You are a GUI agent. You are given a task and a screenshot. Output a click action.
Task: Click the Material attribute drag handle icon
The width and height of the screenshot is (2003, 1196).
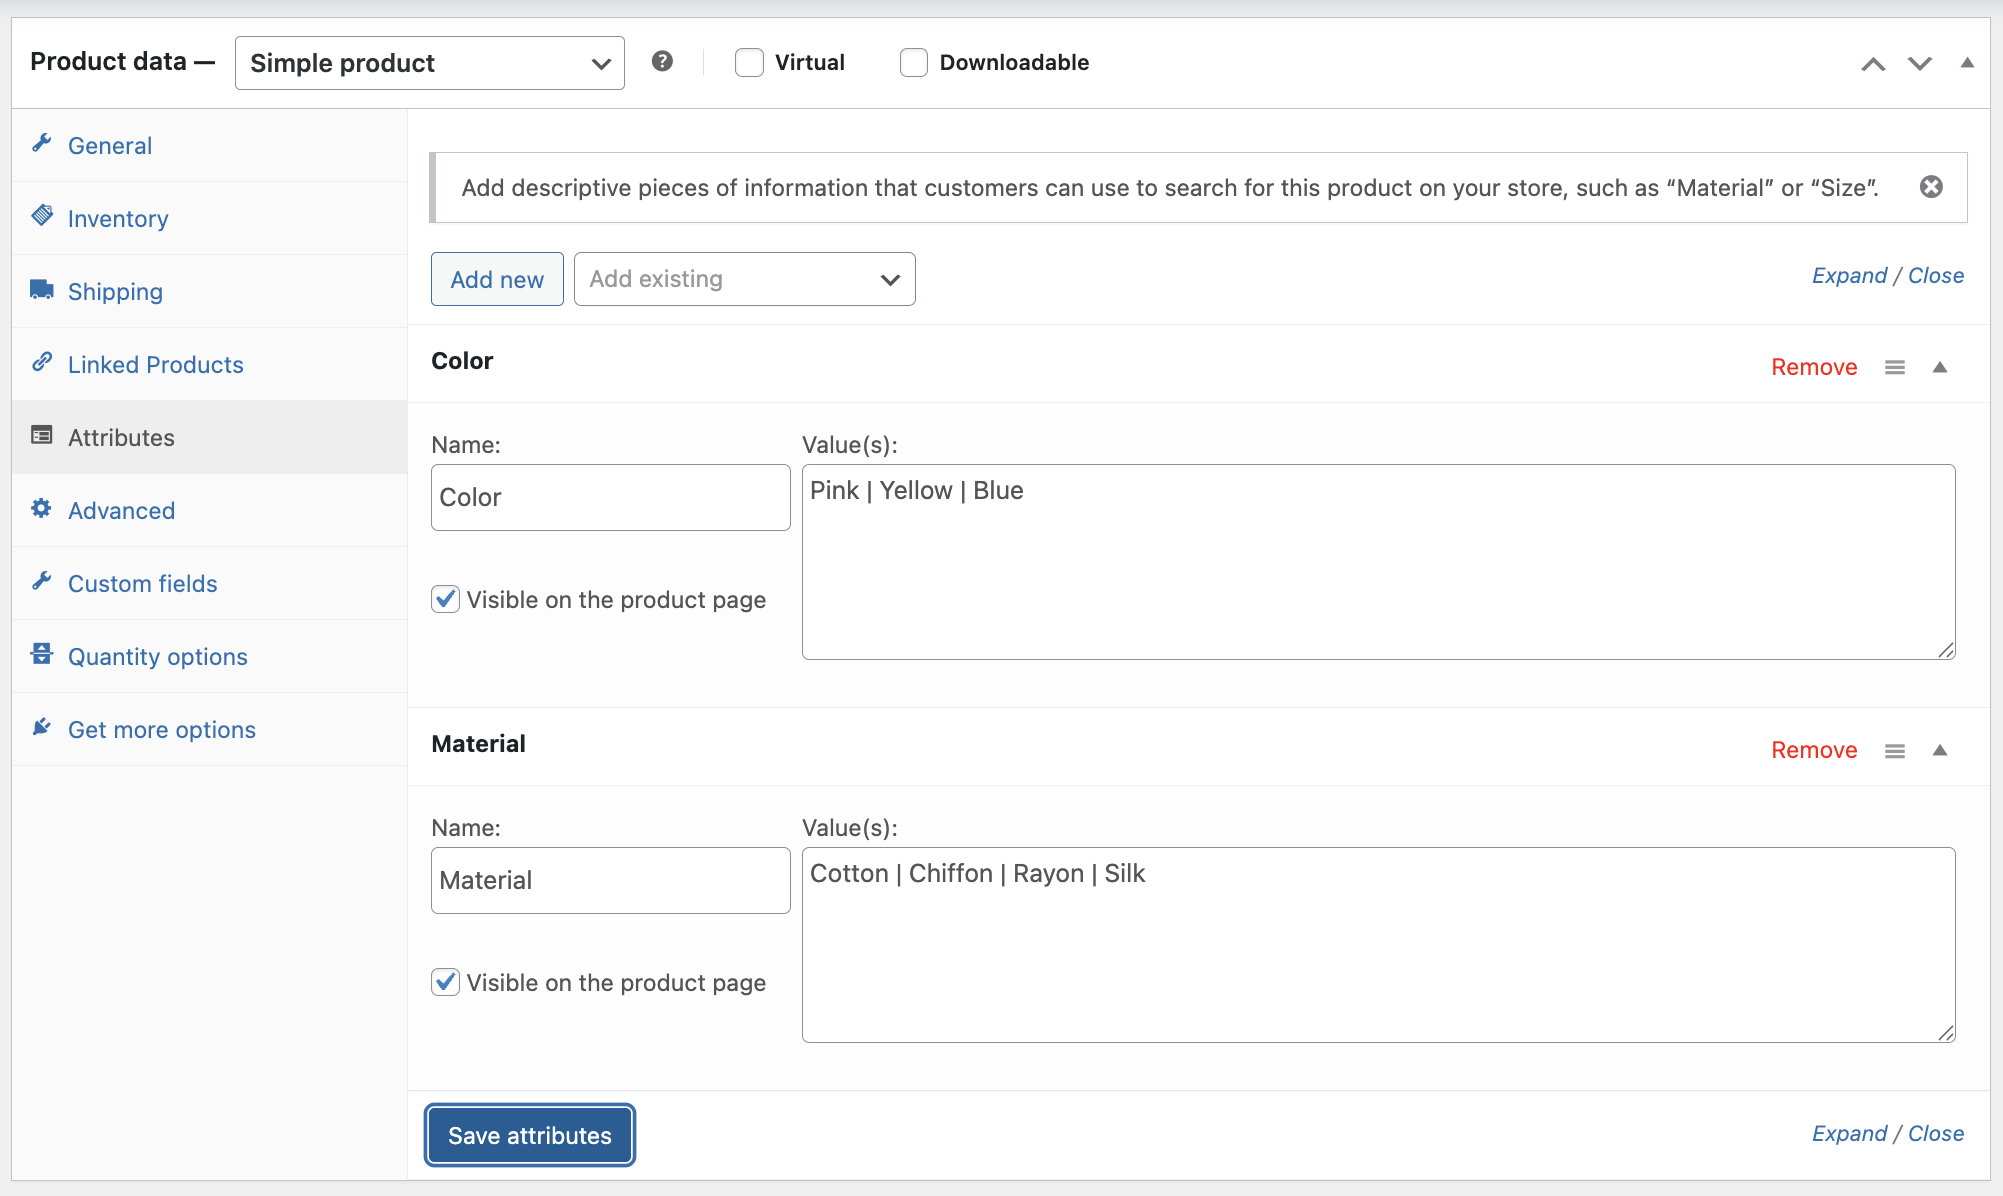click(x=1894, y=751)
